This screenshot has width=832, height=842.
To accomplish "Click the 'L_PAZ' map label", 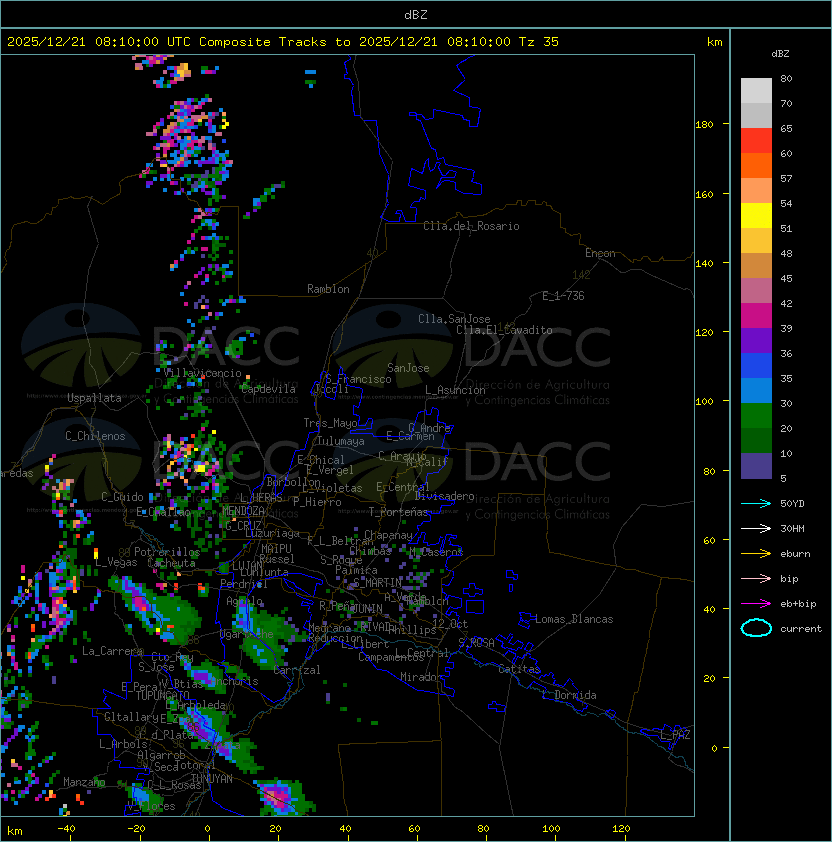I will [675, 735].
